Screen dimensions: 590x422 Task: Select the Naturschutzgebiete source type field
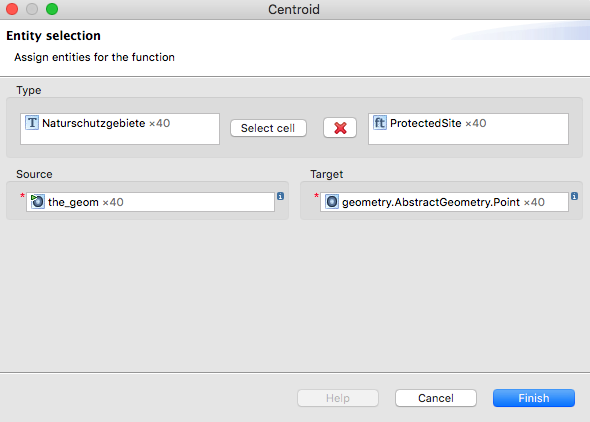pyautogui.click(x=120, y=129)
